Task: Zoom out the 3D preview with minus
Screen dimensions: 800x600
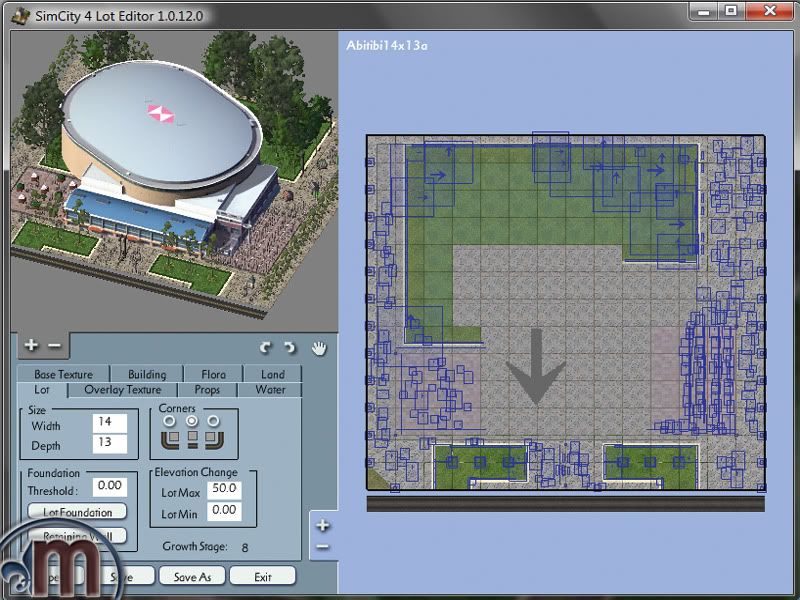Action: (x=55, y=346)
